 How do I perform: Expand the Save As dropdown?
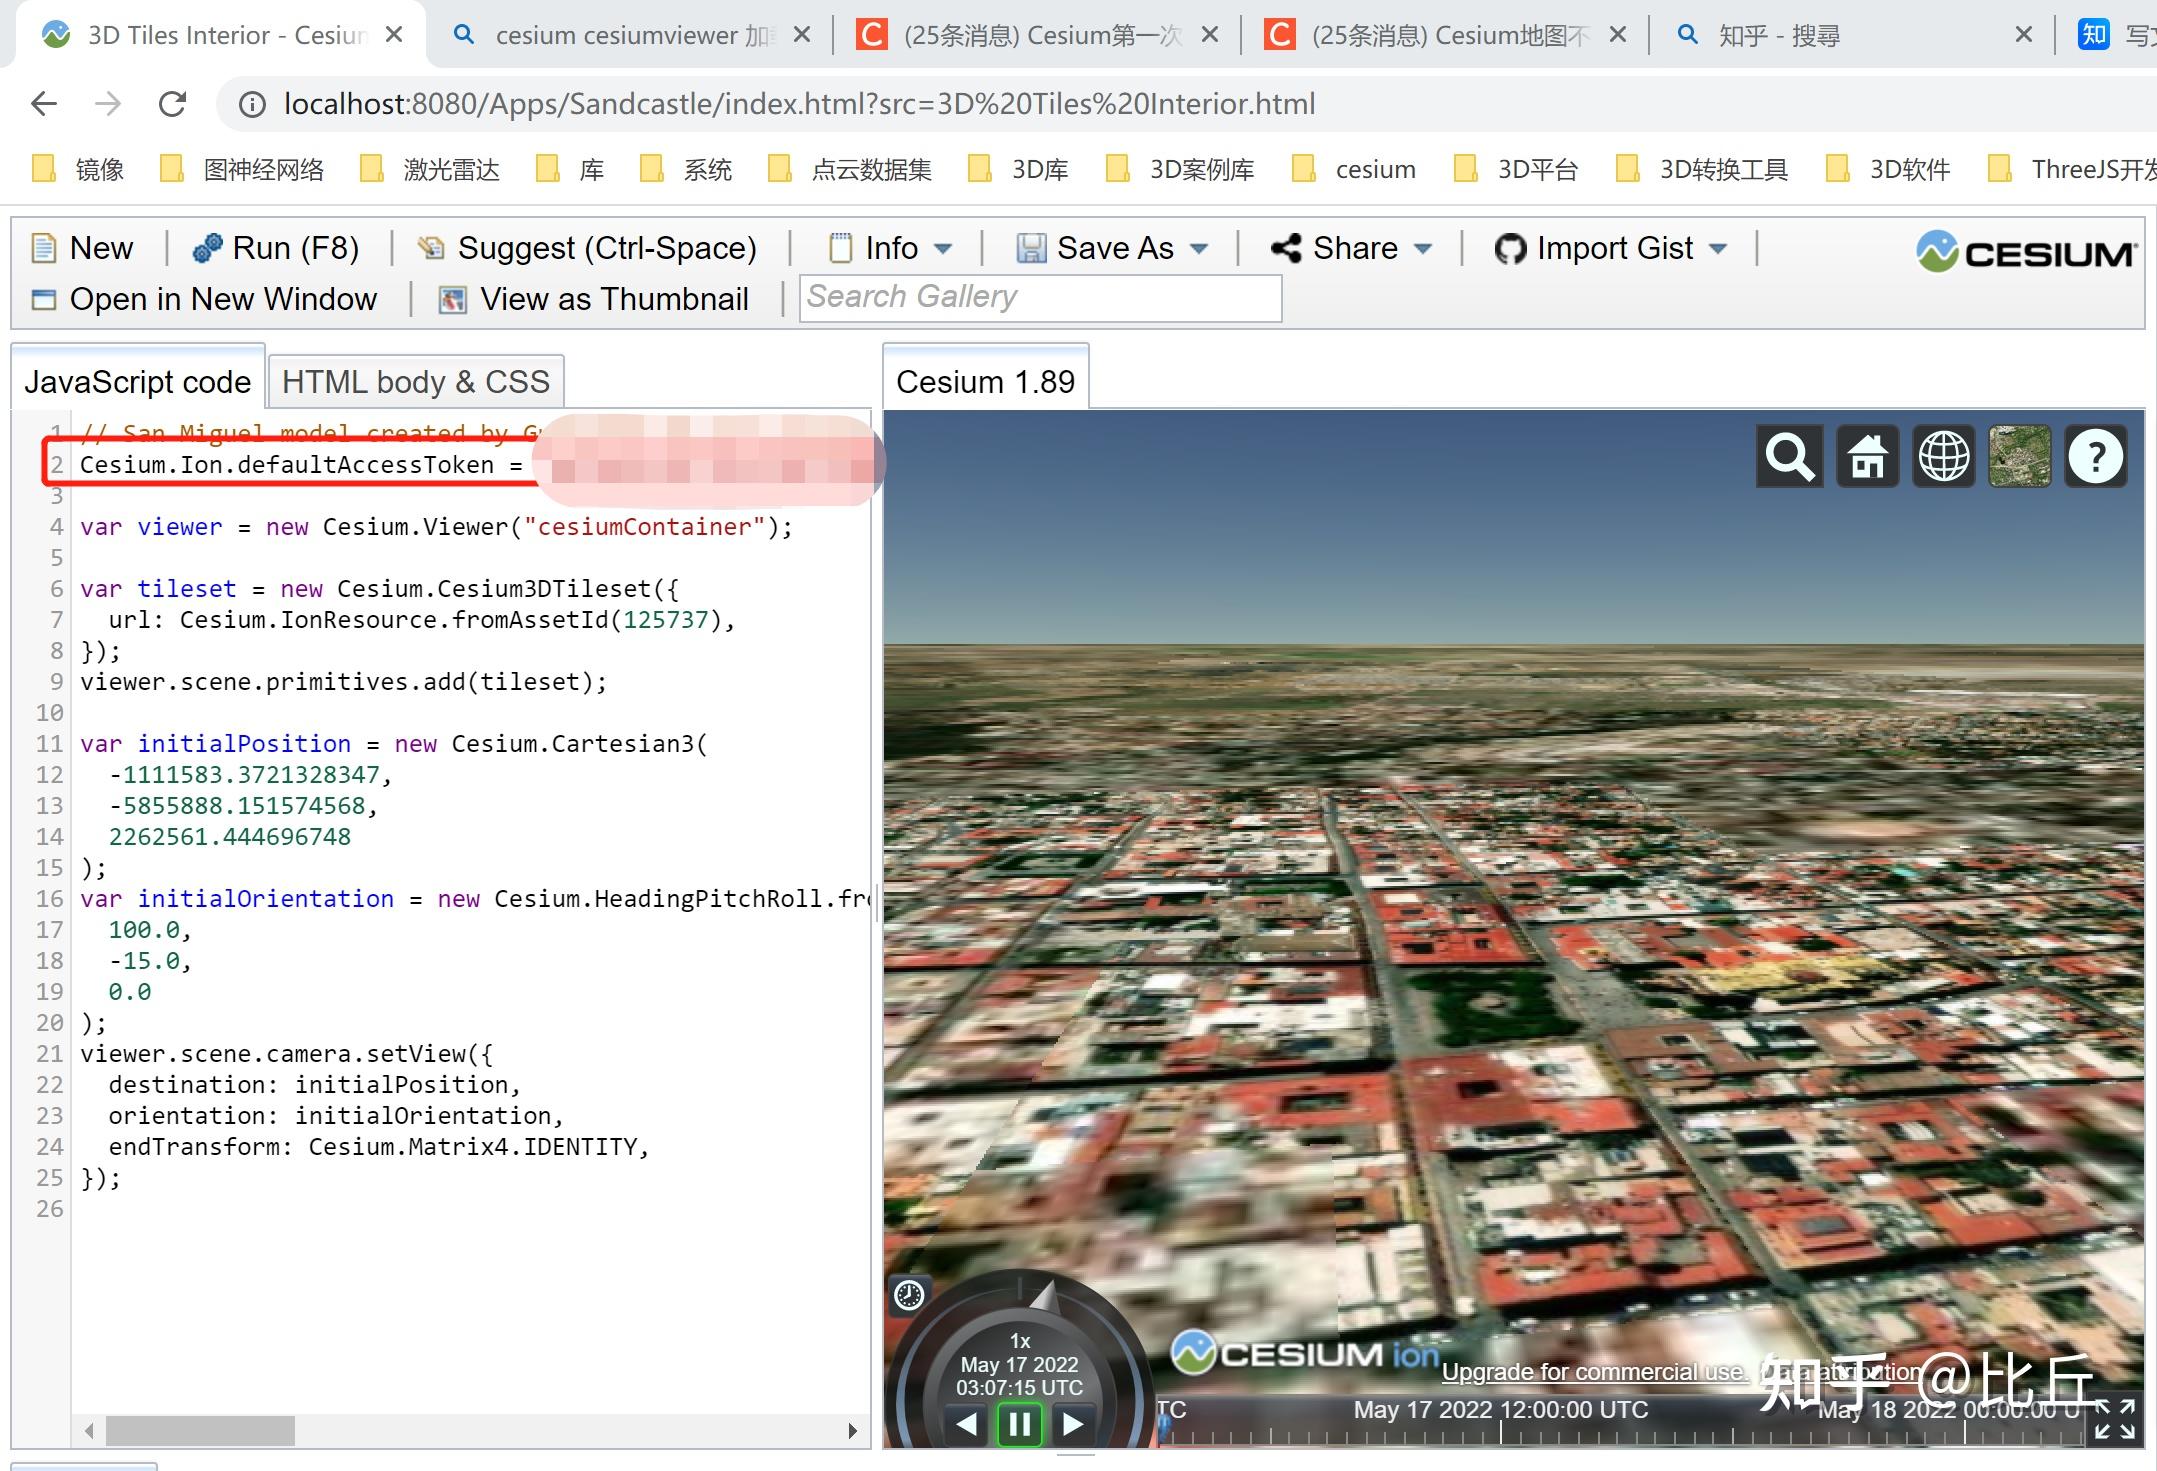pyautogui.click(x=1113, y=248)
